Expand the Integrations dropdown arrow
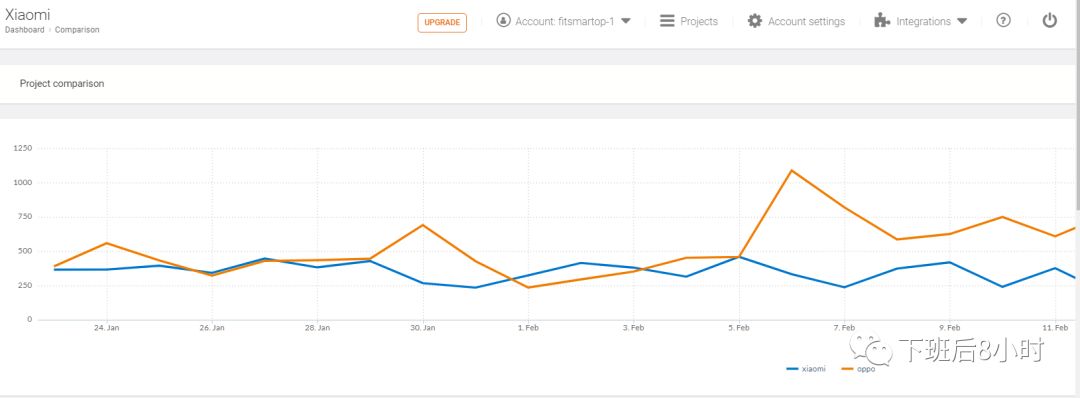Screen dimensions: 1080x398 [x=962, y=21]
